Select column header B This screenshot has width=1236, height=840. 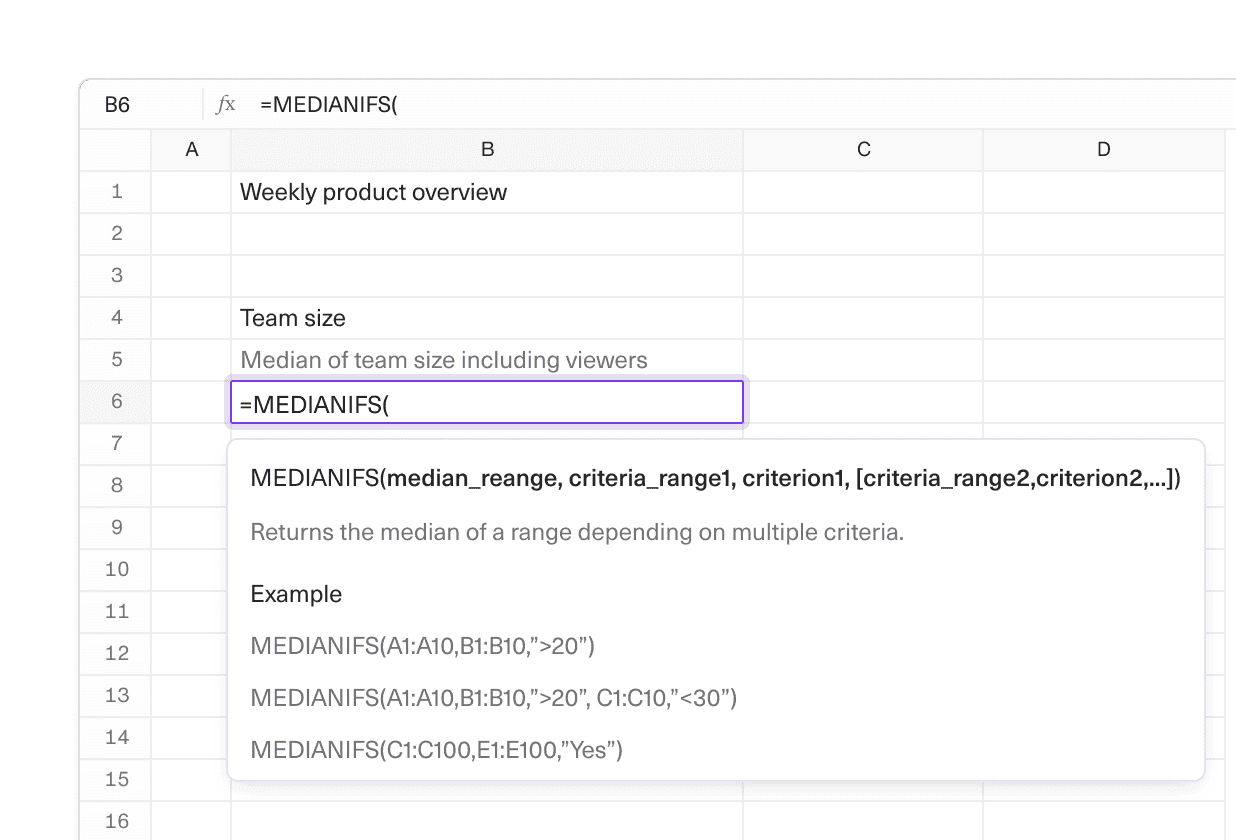[x=487, y=149]
